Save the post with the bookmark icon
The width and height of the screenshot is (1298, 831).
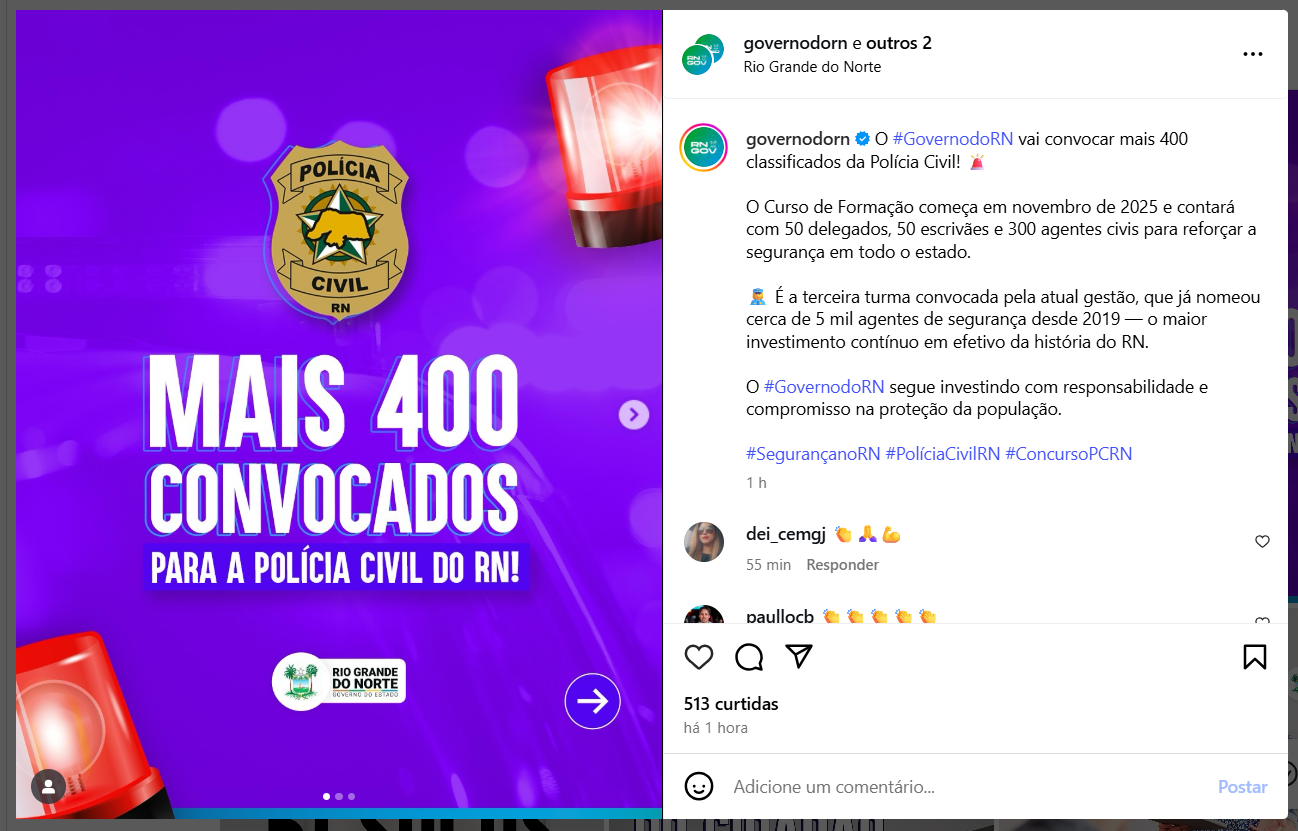click(x=1254, y=657)
